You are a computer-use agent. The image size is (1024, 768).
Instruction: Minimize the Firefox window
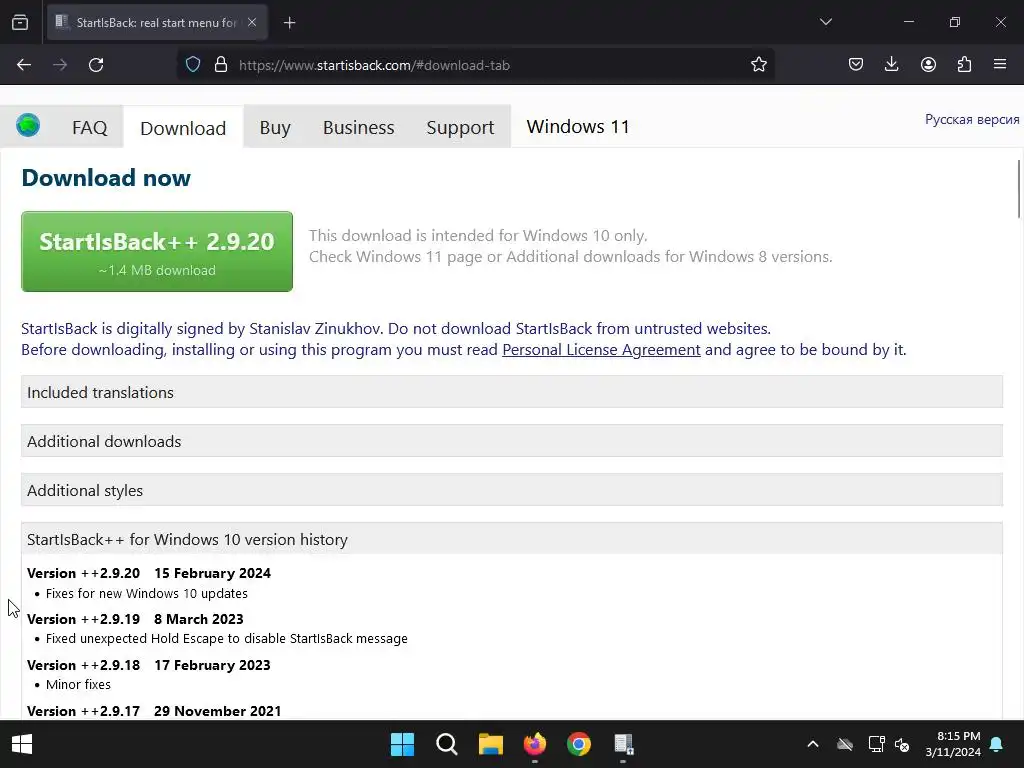tap(909, 22)
